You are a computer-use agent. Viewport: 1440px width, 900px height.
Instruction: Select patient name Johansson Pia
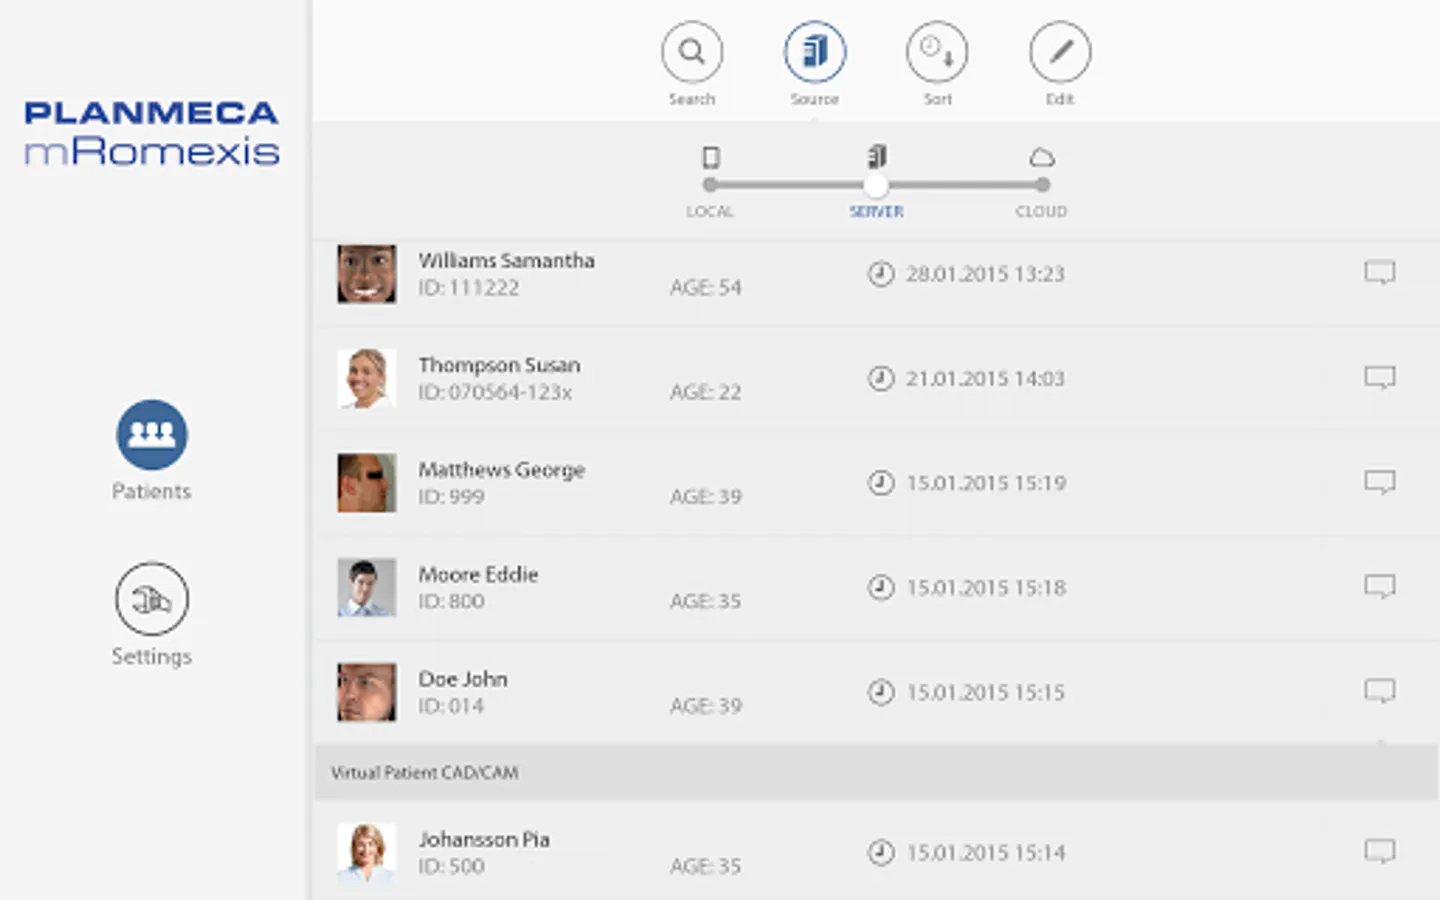tap(484, 839)
